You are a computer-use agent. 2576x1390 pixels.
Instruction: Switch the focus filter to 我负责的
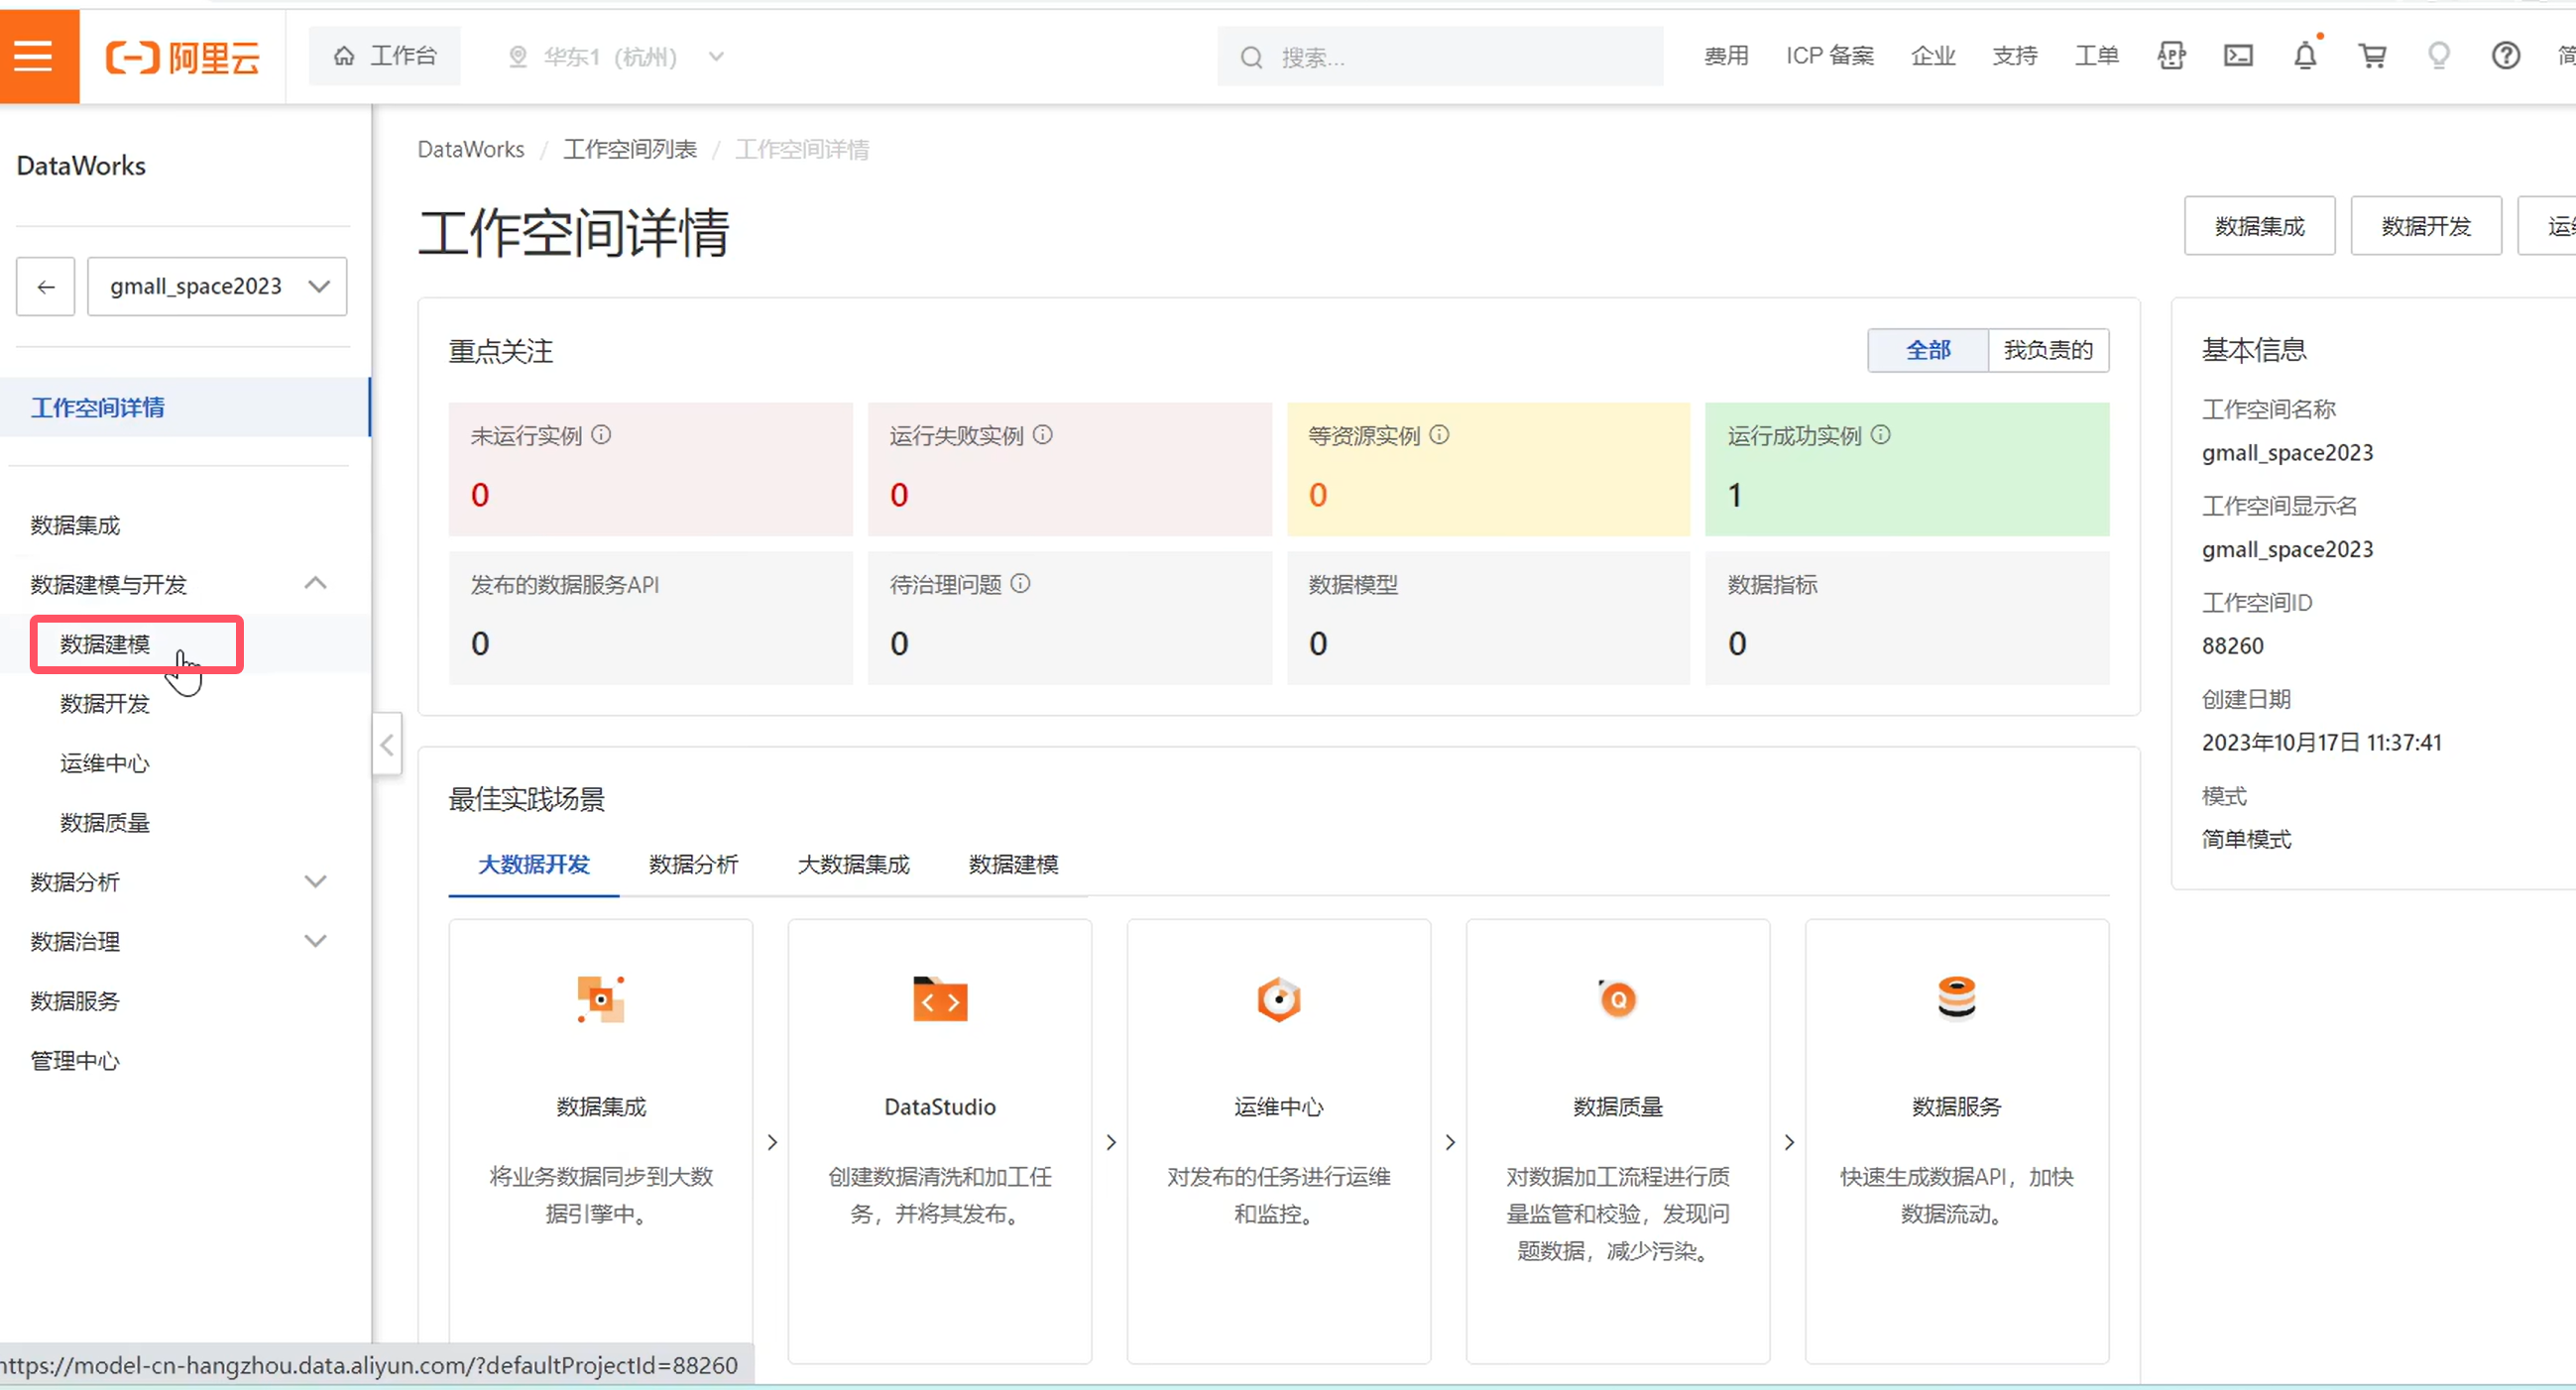click(x=2047, y=350)
